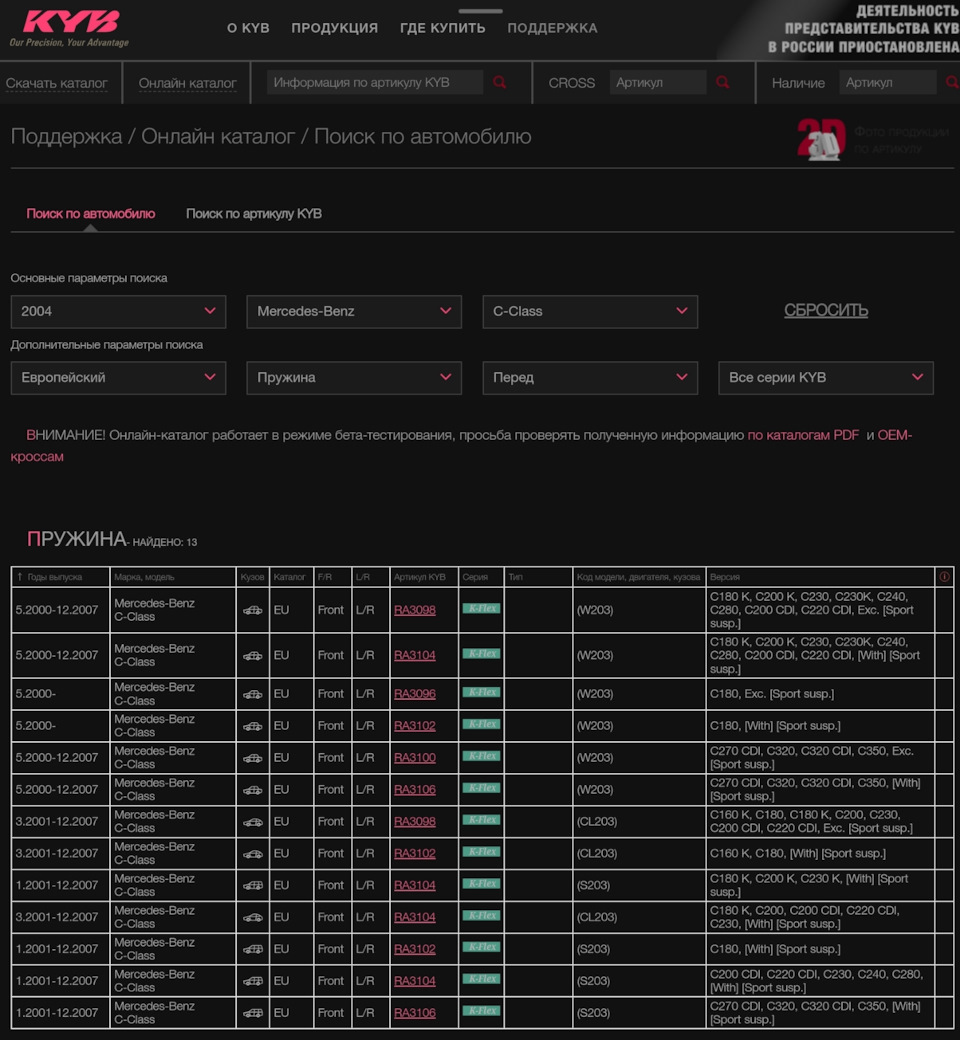Open the Перед position dropdown
960x1040 pixels.
(x=590, y=378)
